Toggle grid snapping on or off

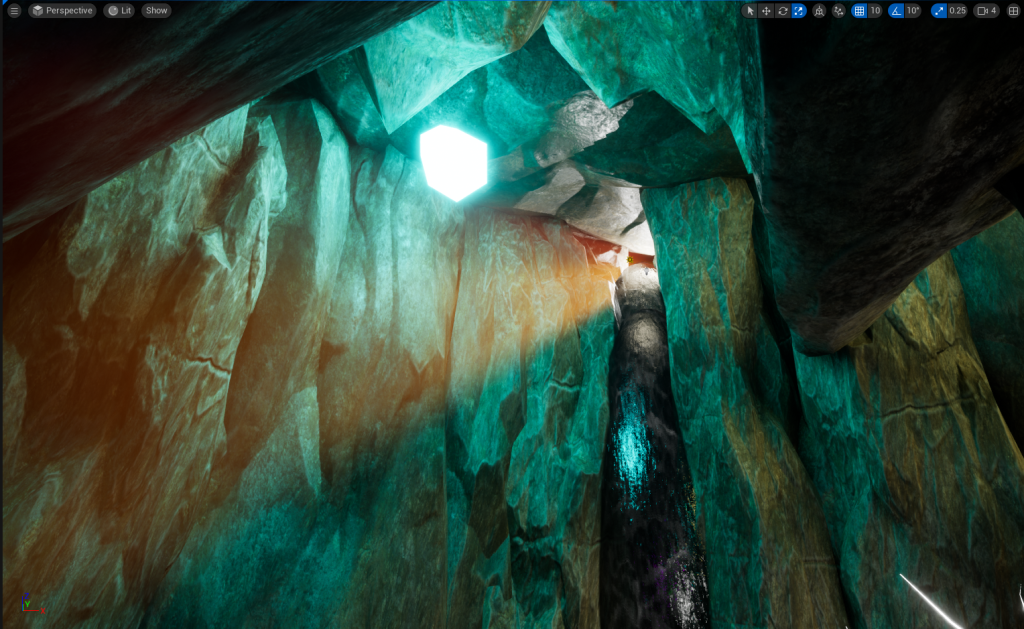click(858, 11)
